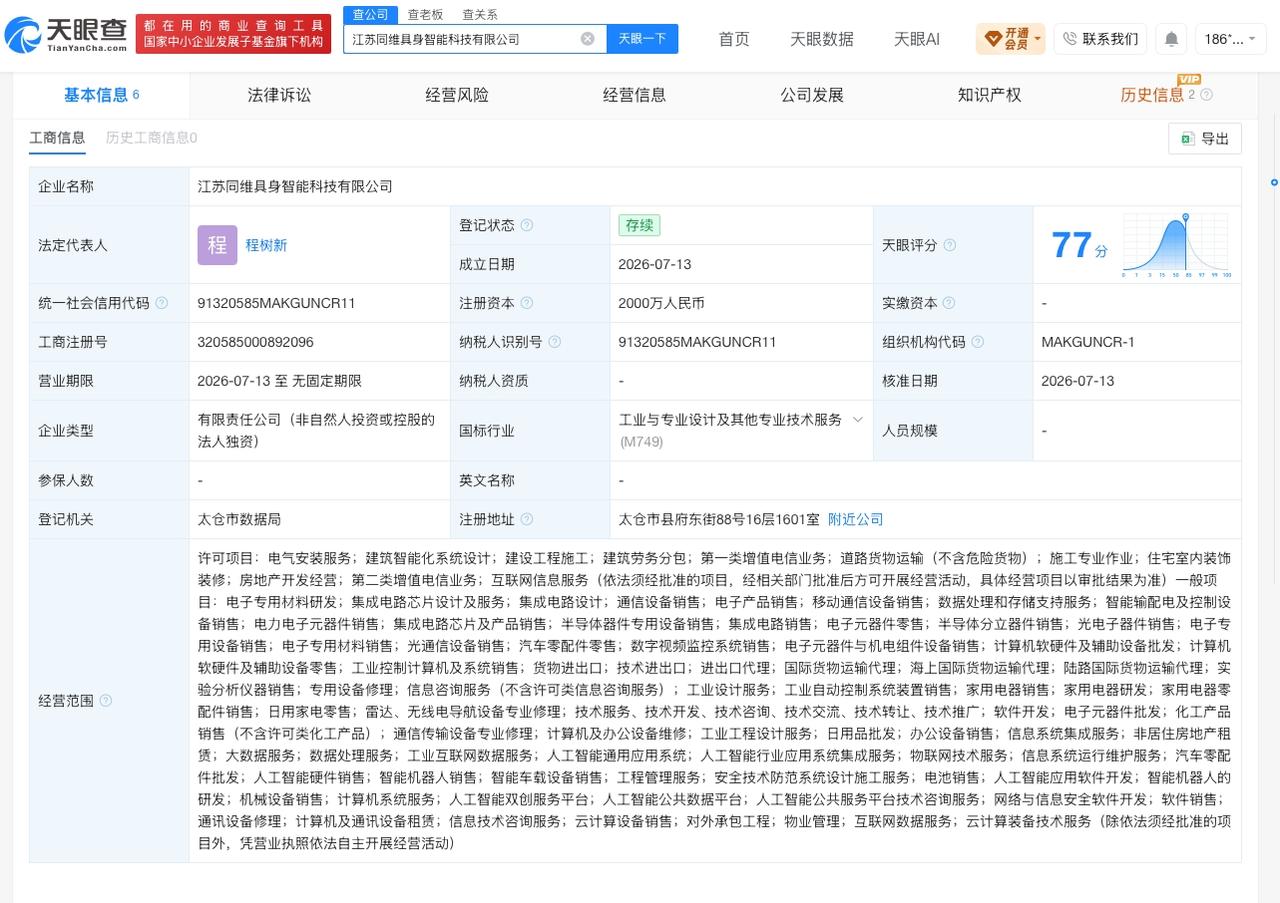Image resolution: width=1280 pixels, height=903 pixels.
Task: Open 天眼AI in the top nav
Action: click(x=916, y=39)
